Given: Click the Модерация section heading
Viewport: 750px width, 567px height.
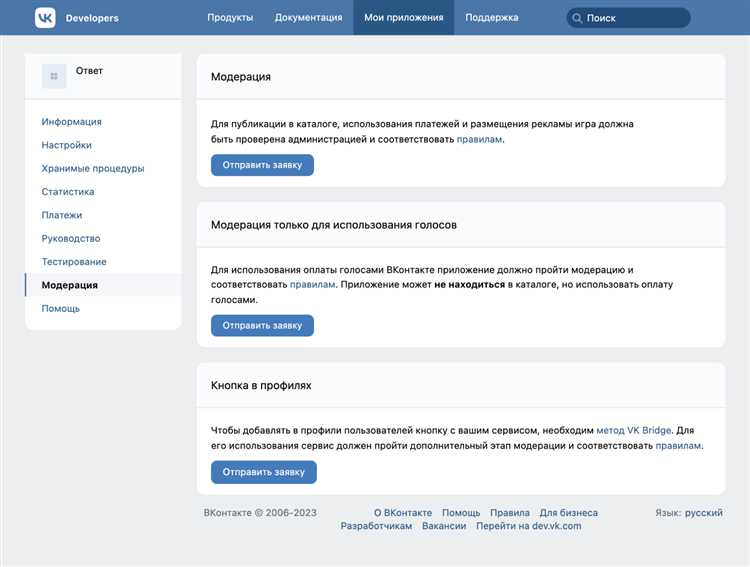Looking at the screenshot, I should pos(241,77).
